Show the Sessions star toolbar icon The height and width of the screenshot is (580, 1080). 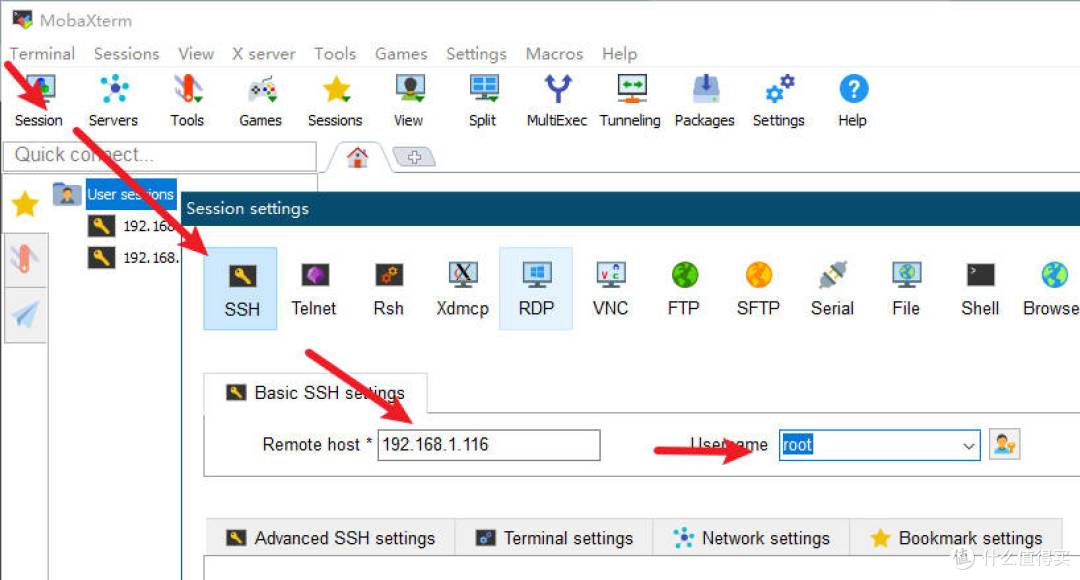click(335, 101)
